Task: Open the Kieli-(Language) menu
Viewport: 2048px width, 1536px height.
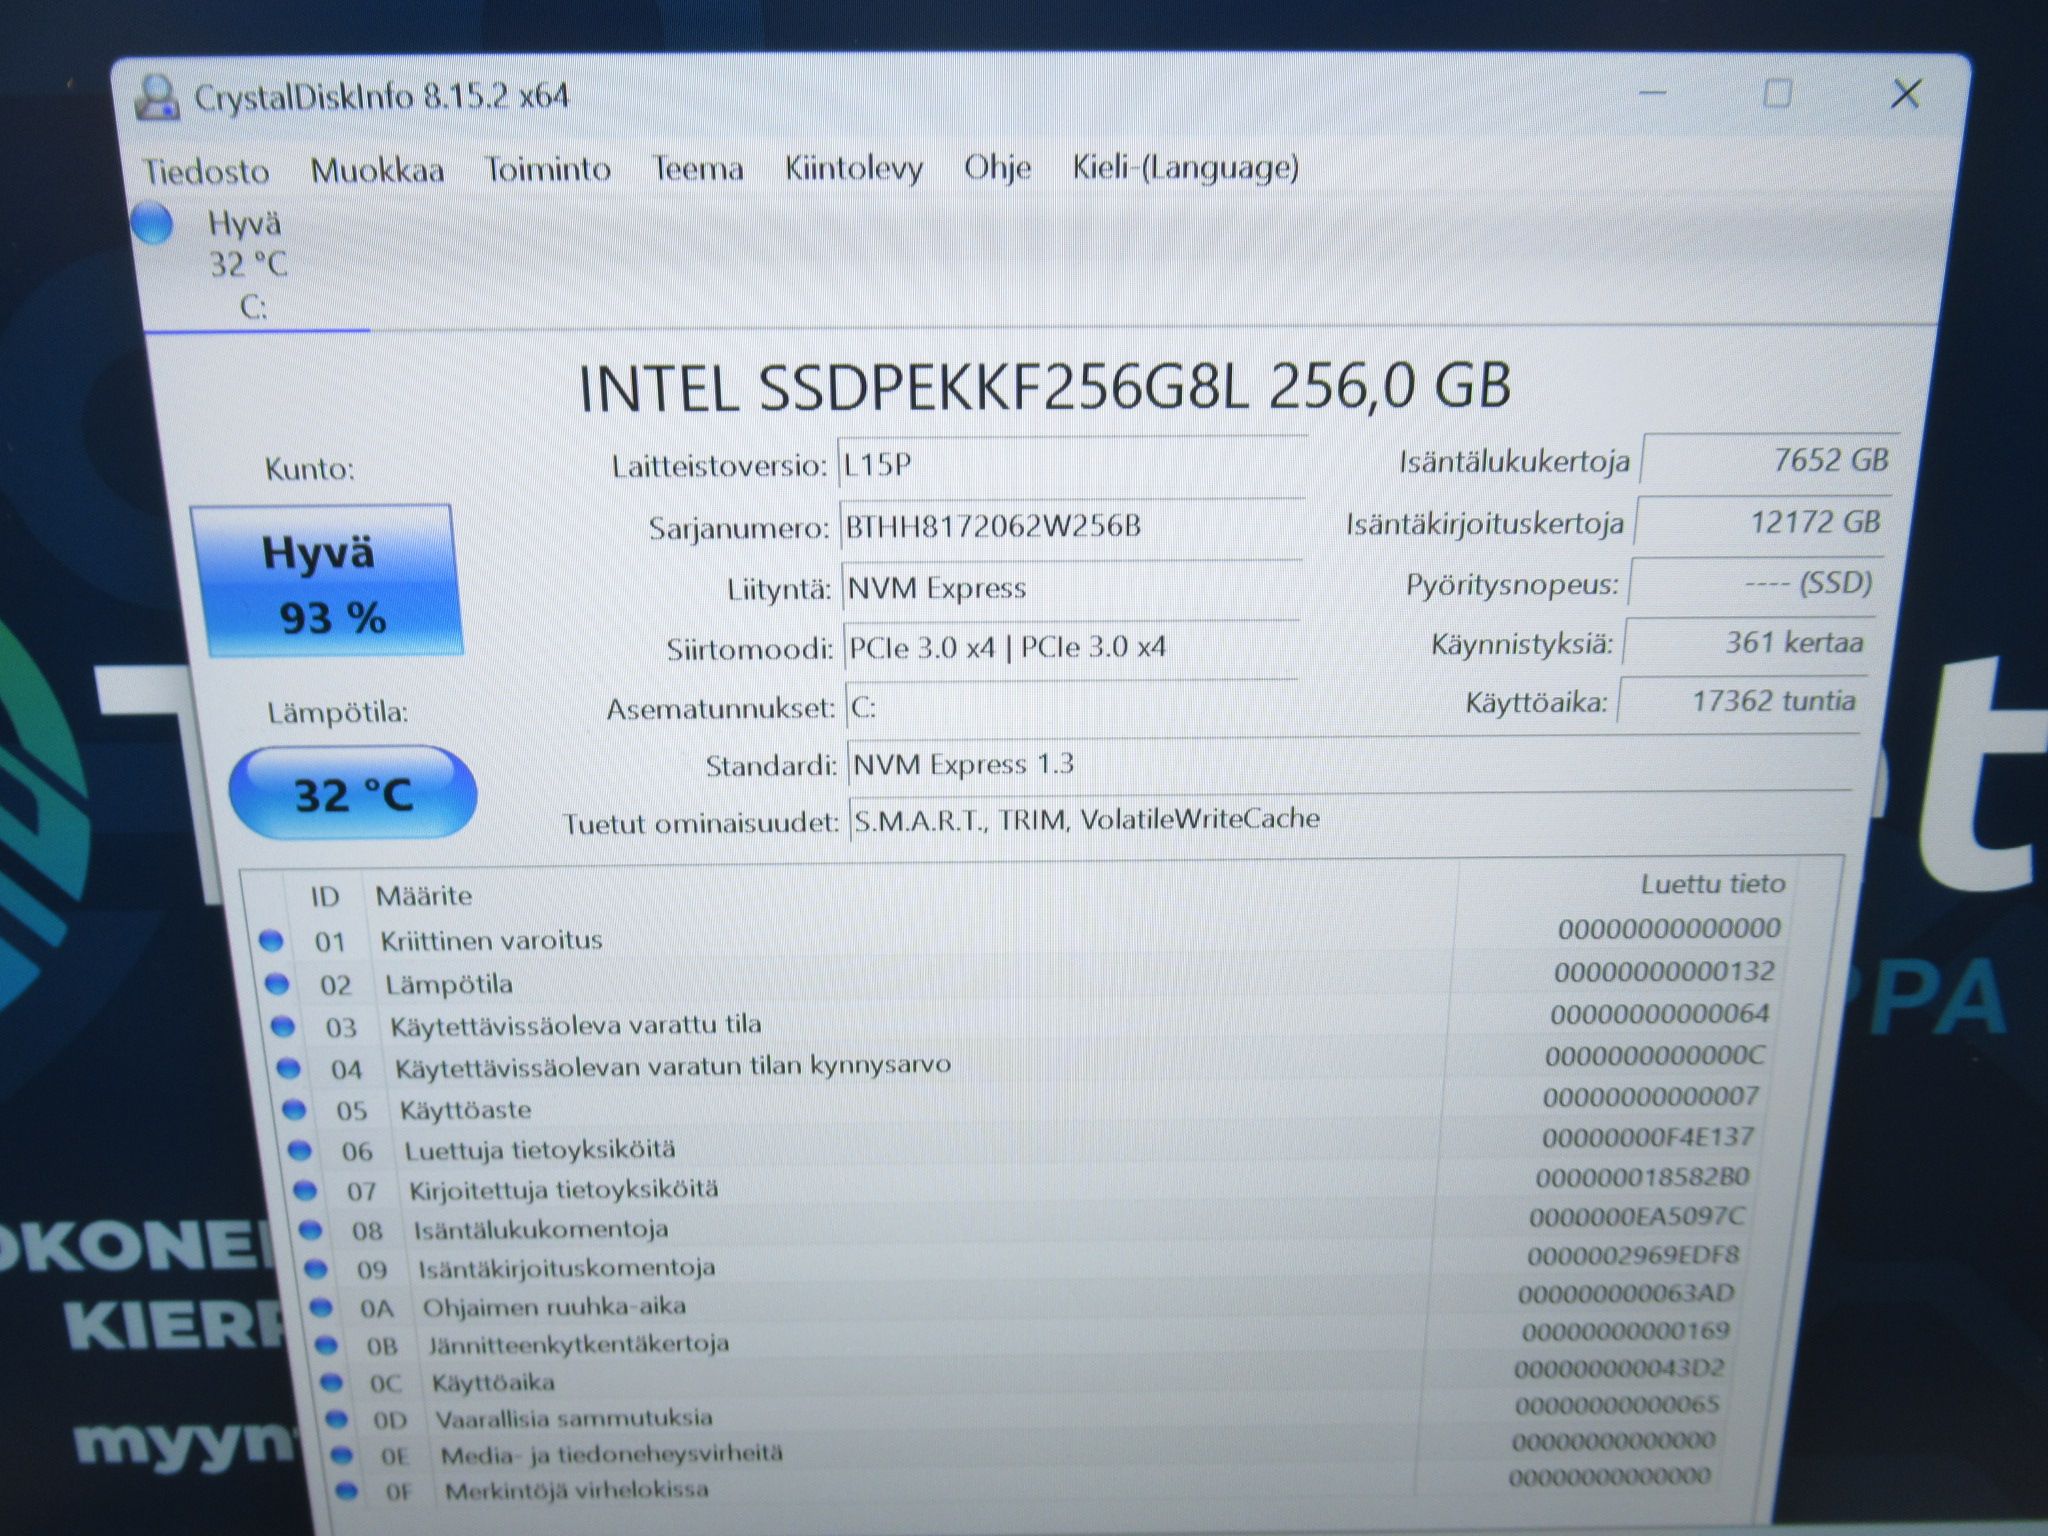Action: pos(1185,167)
